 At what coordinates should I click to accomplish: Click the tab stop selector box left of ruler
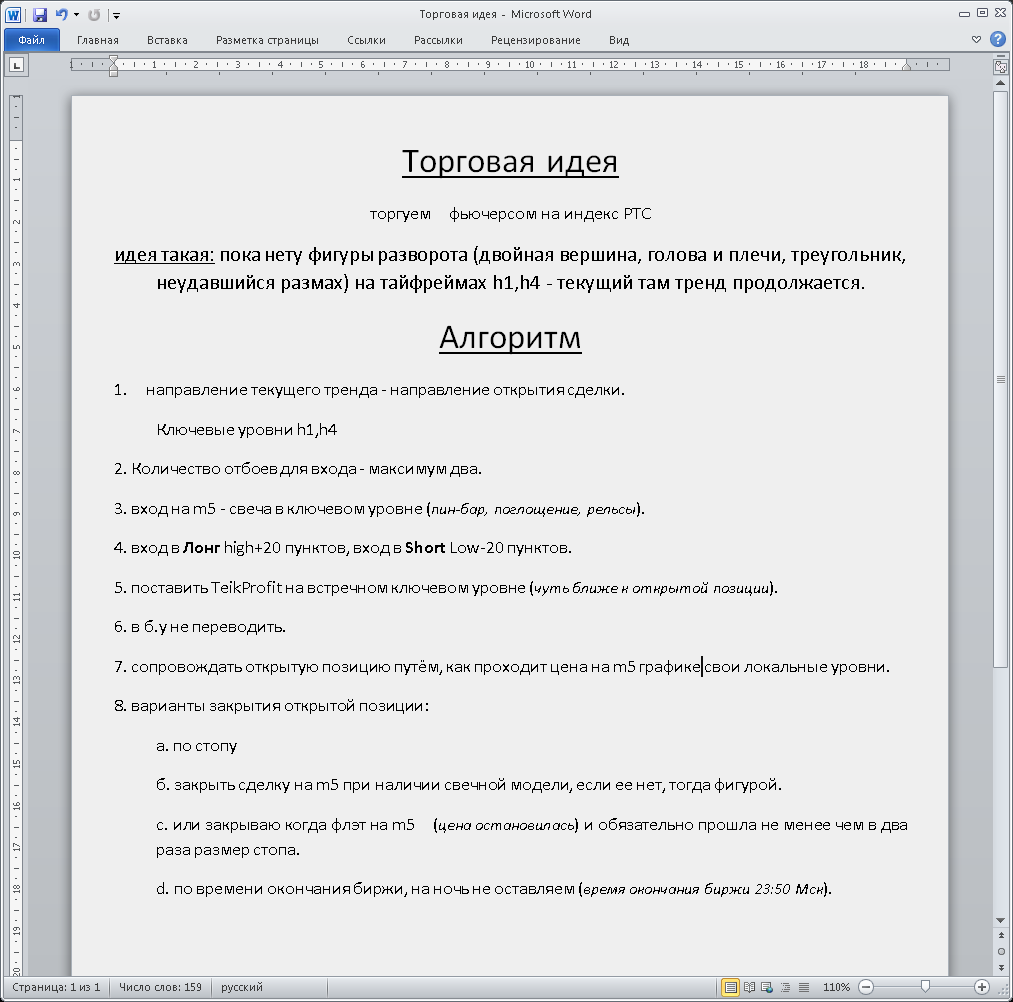[x=17, y=65]
